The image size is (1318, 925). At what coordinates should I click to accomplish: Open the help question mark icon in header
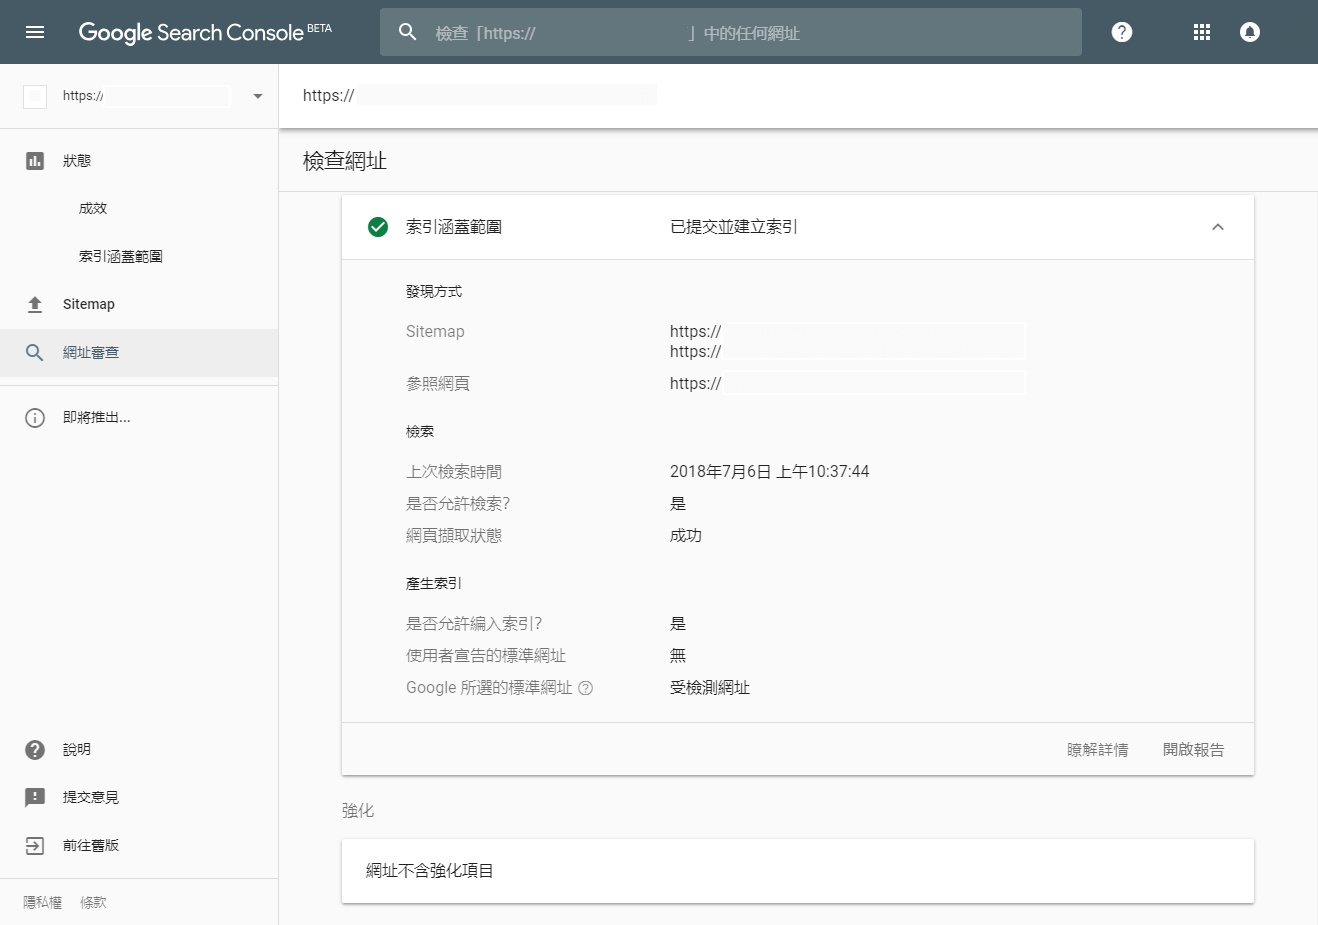[x=1122, y=32]
